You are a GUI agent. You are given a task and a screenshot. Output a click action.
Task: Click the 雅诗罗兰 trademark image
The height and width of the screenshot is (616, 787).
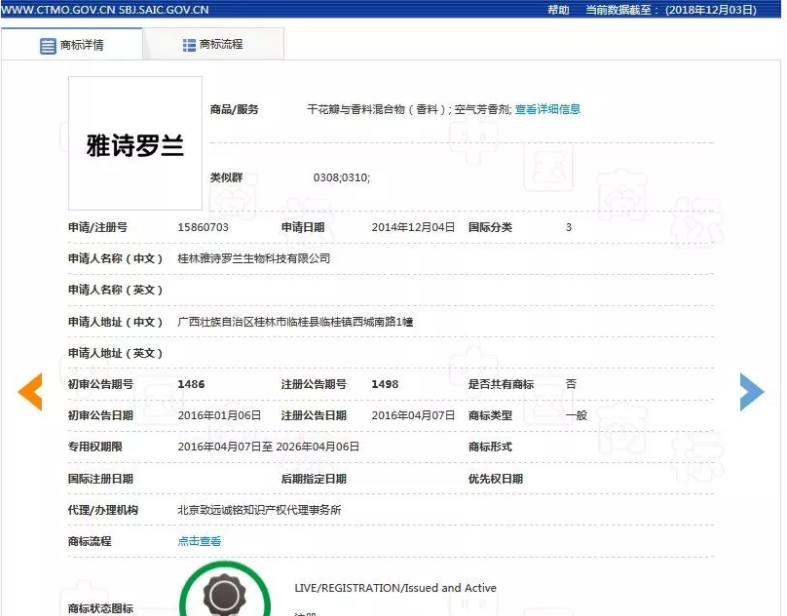(x=135, y=143)
